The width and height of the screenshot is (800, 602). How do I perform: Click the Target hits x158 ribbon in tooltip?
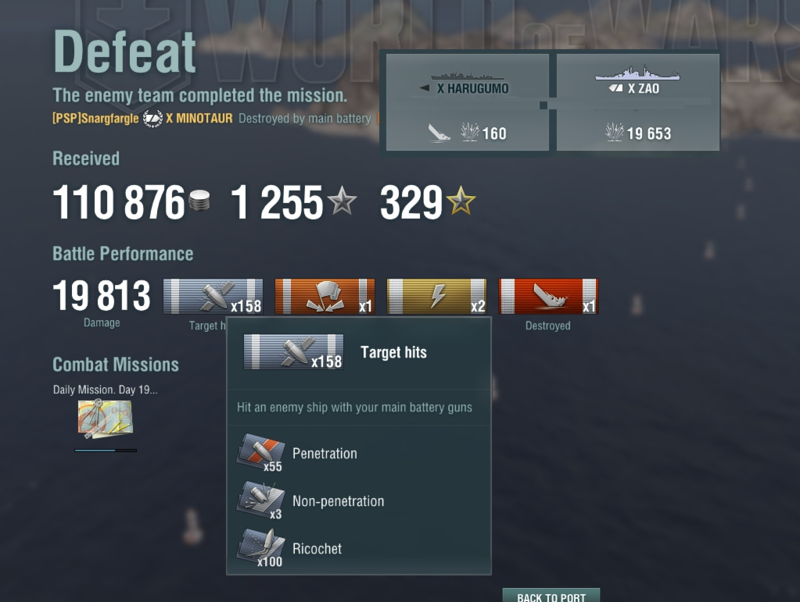293,352
